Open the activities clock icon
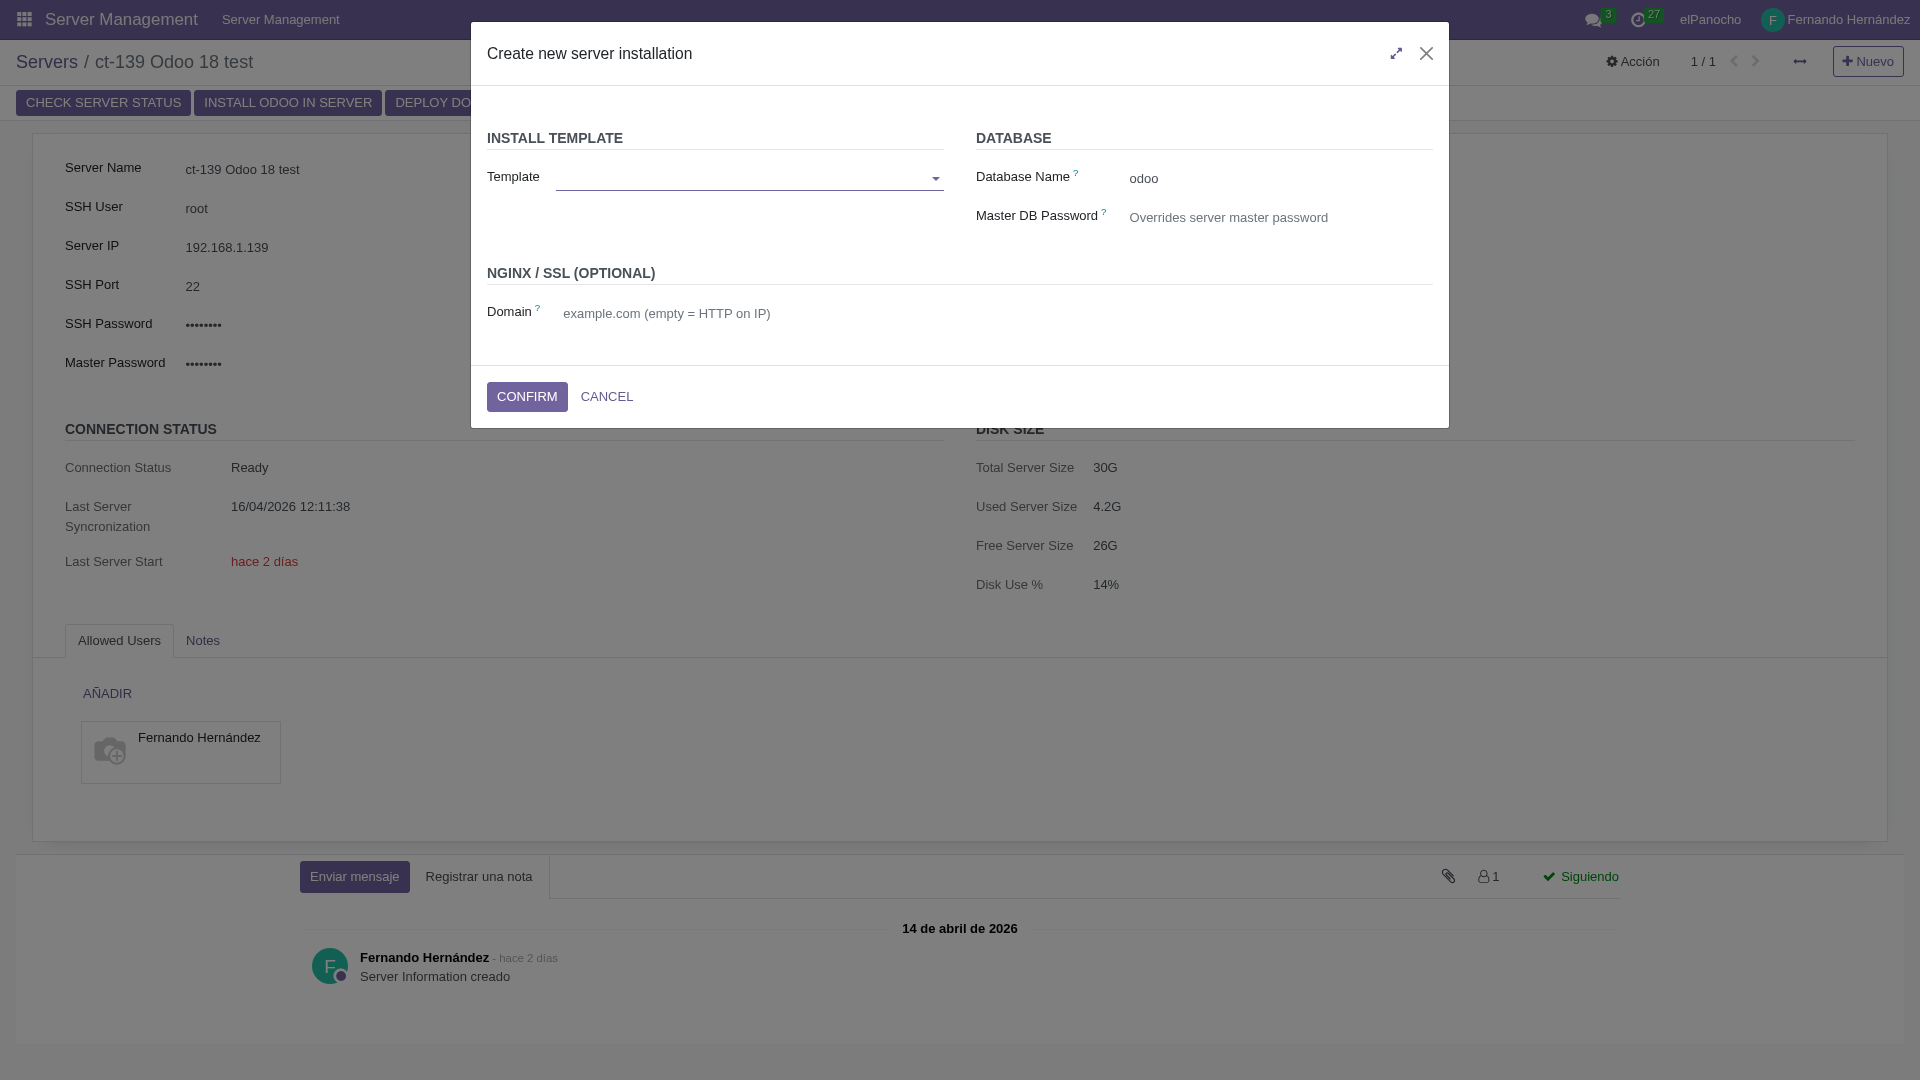 [1638, 20]
